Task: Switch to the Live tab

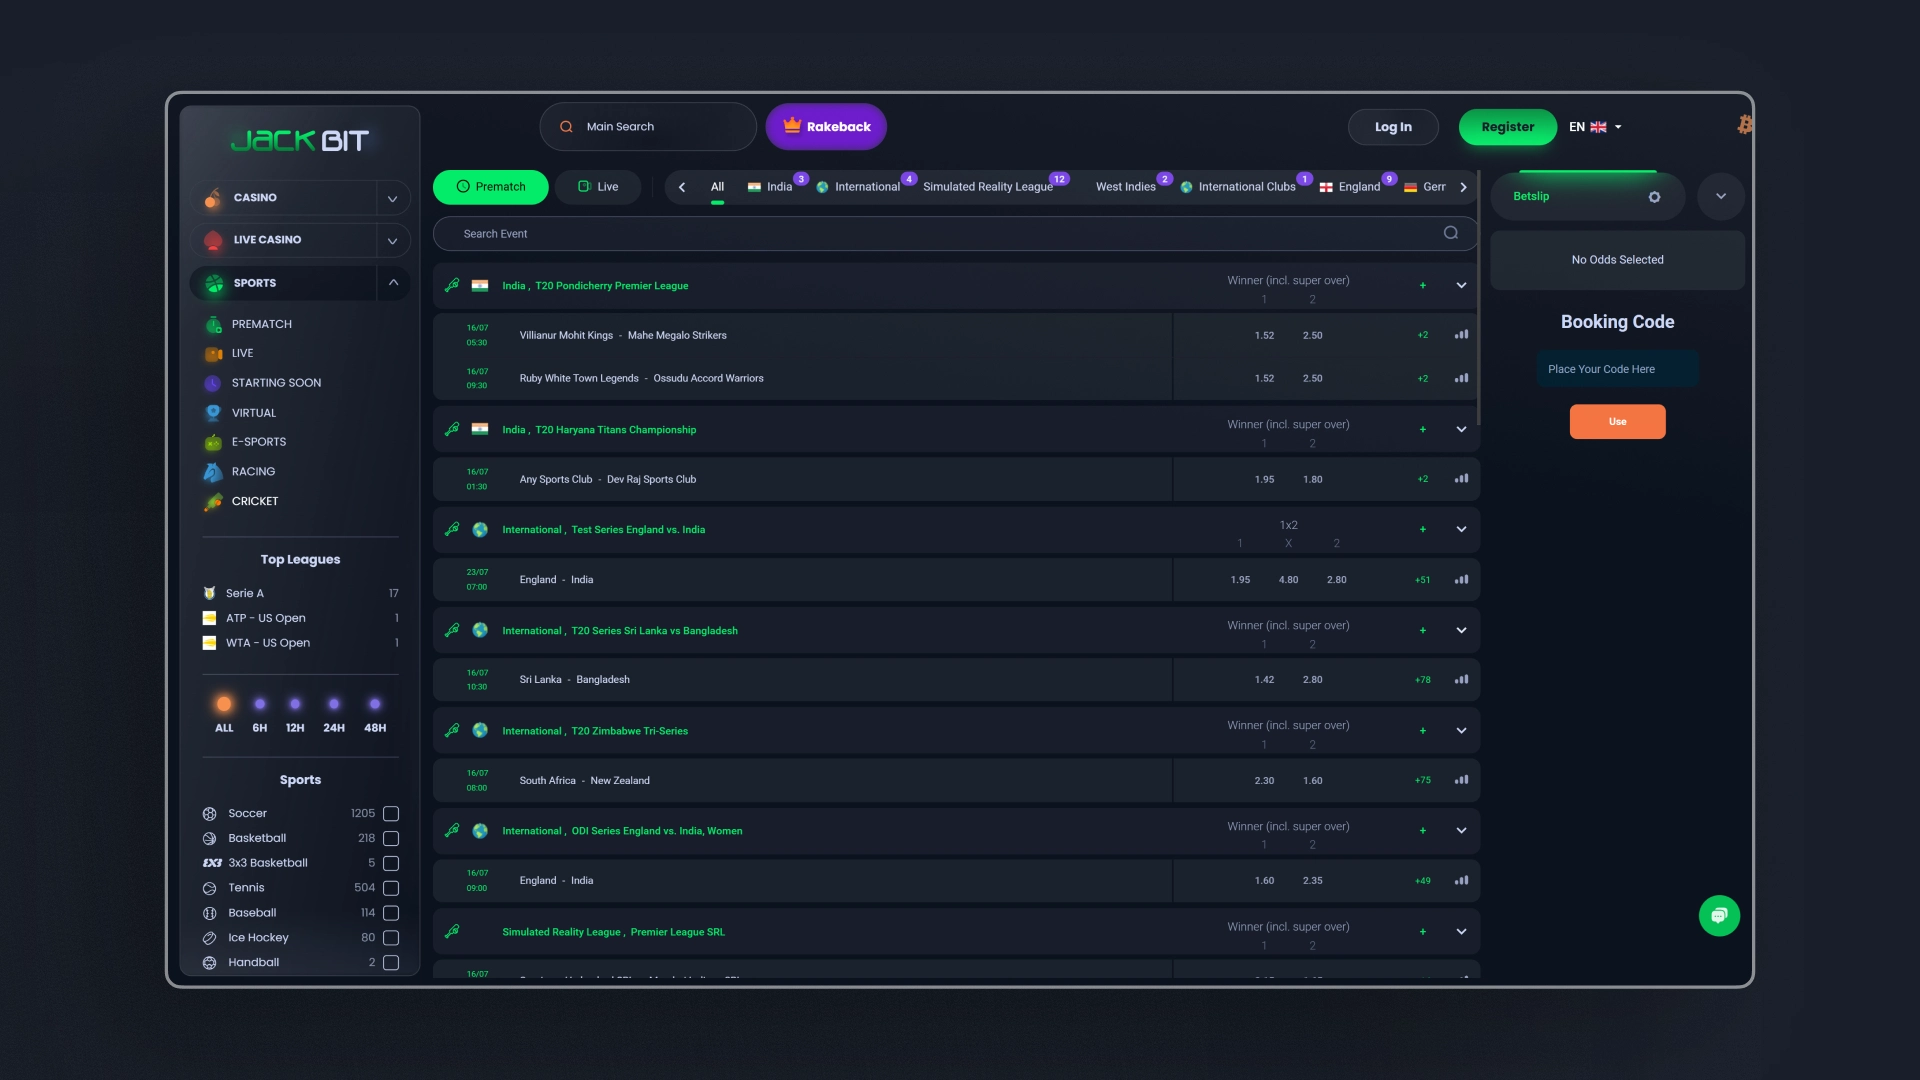Action: pyautogui.click(x=598, y=187)
